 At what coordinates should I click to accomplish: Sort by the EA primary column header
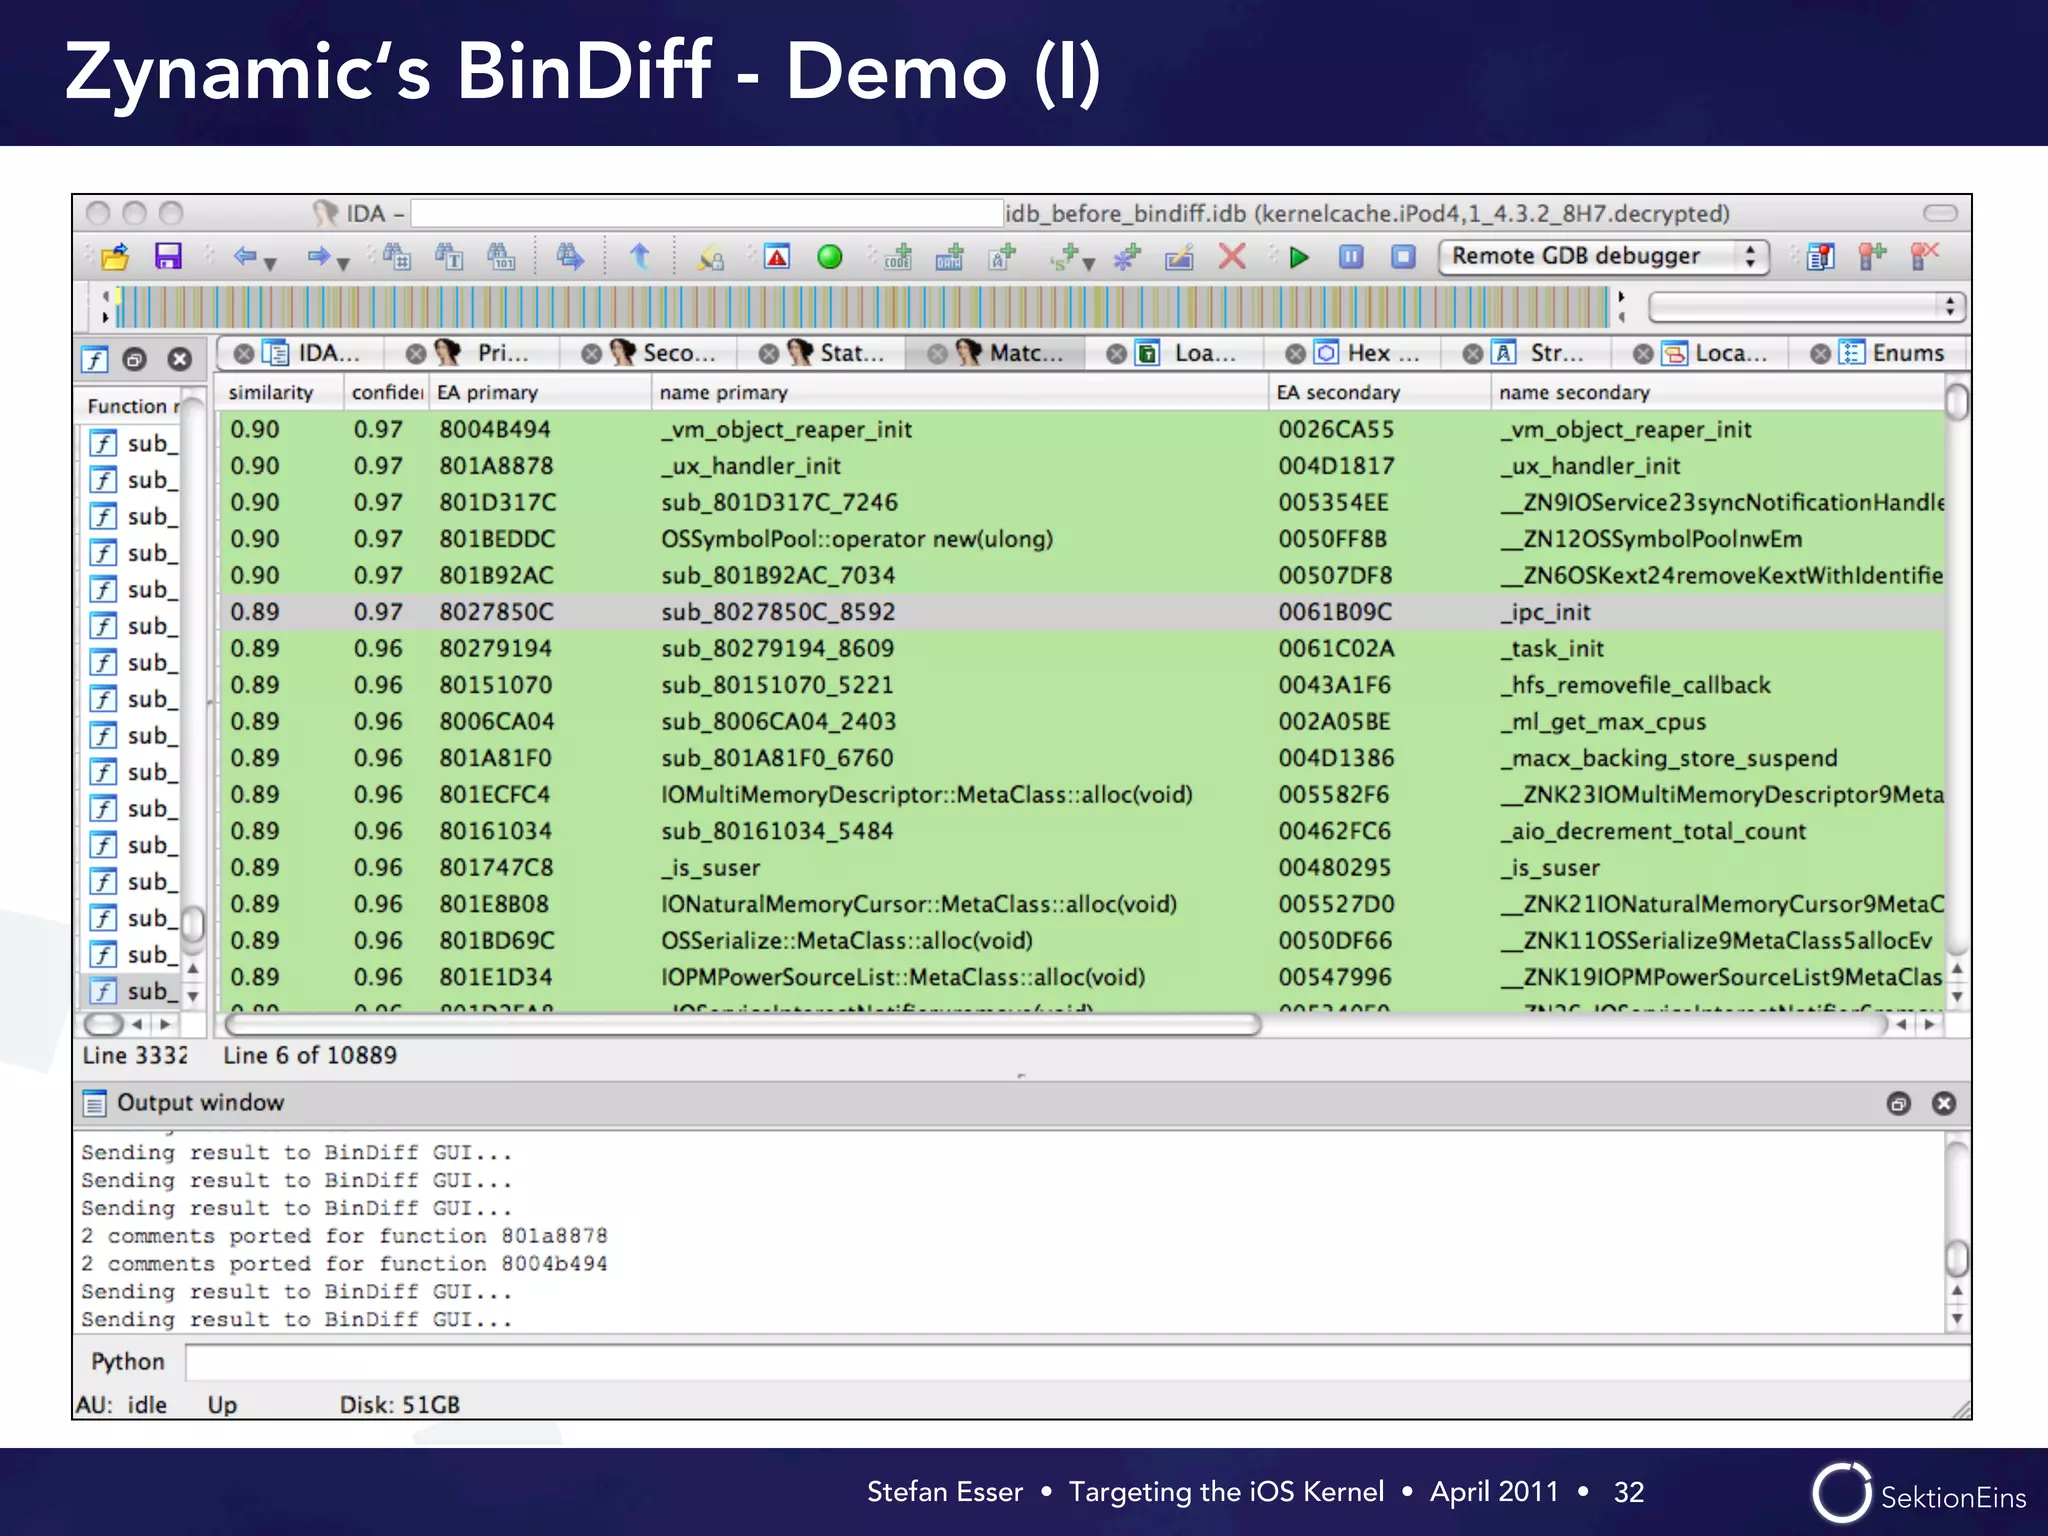tap(540, 392)
